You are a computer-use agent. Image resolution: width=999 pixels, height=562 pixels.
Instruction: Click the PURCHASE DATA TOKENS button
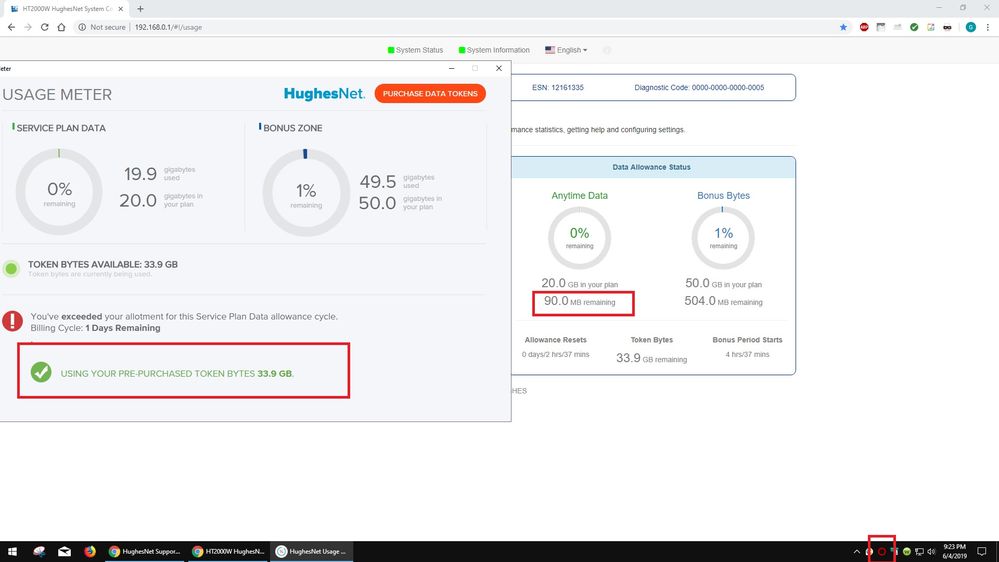430,93
